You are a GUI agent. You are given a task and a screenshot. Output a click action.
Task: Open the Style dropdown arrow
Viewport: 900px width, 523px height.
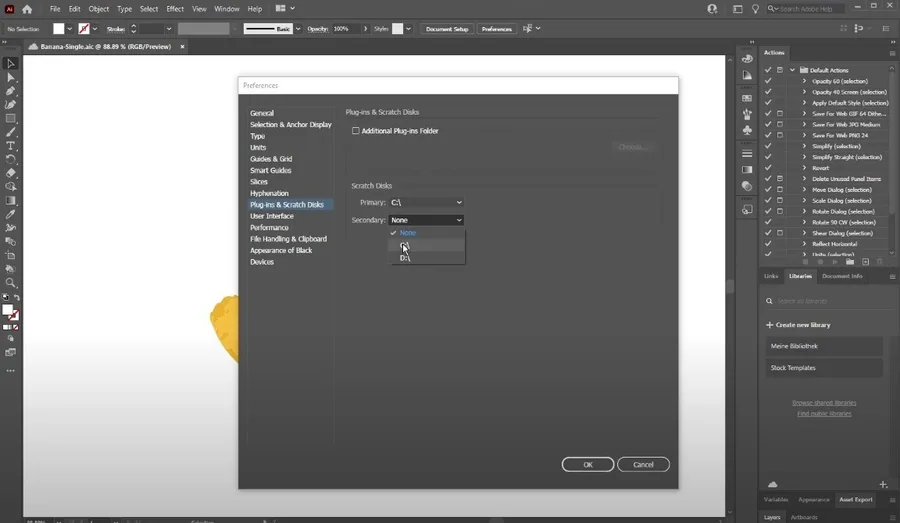(x=408, y=29)
